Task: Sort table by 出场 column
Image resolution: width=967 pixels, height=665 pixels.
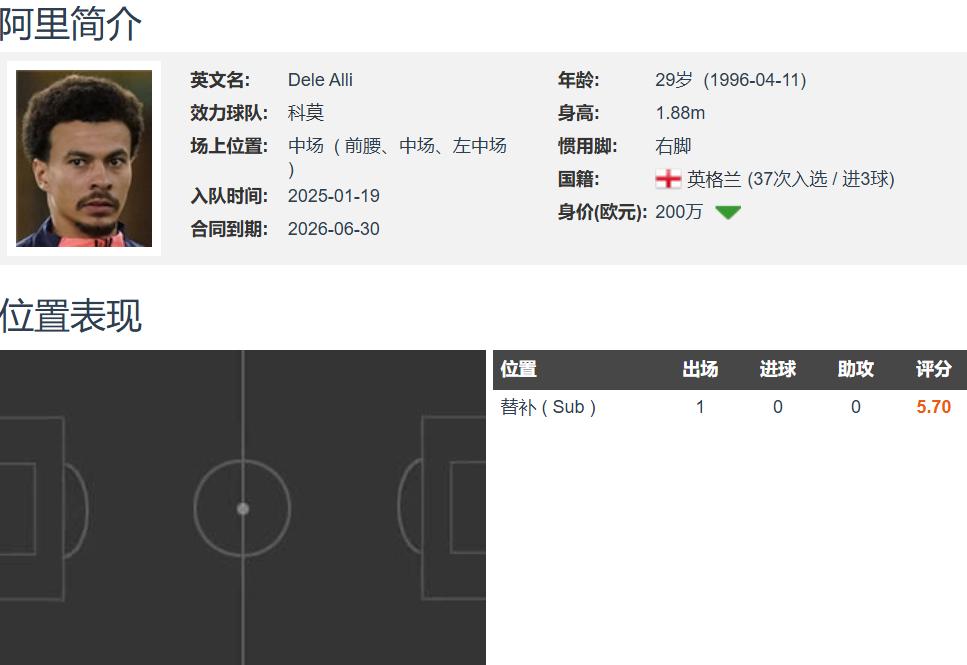Action: [700, 369]
